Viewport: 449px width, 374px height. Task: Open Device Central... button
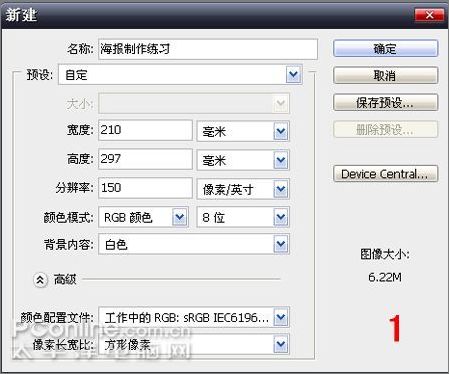385,174
